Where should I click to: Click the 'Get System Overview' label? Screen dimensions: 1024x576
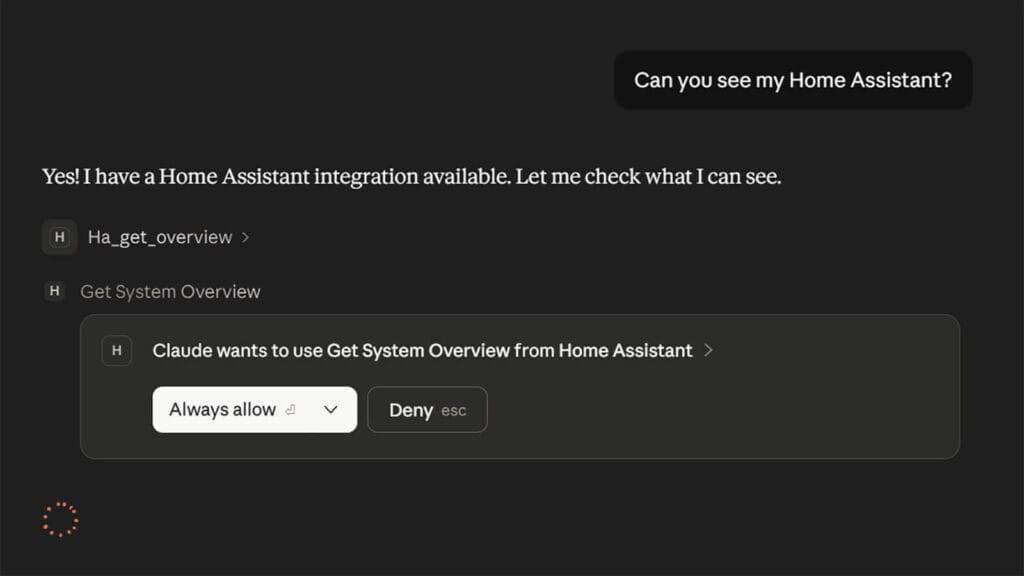tap(170, 291)
